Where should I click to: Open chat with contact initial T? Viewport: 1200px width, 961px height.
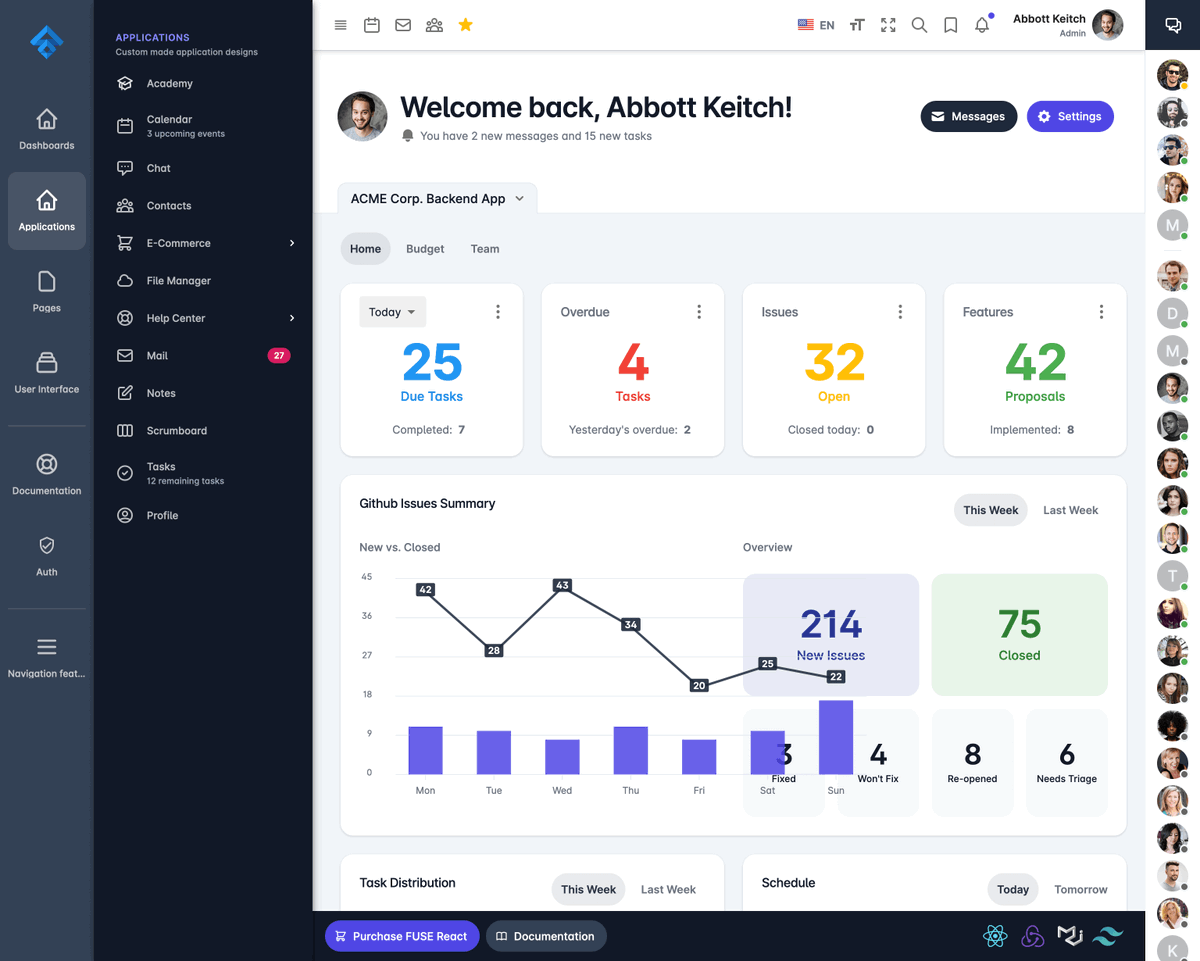[1172, 575]
